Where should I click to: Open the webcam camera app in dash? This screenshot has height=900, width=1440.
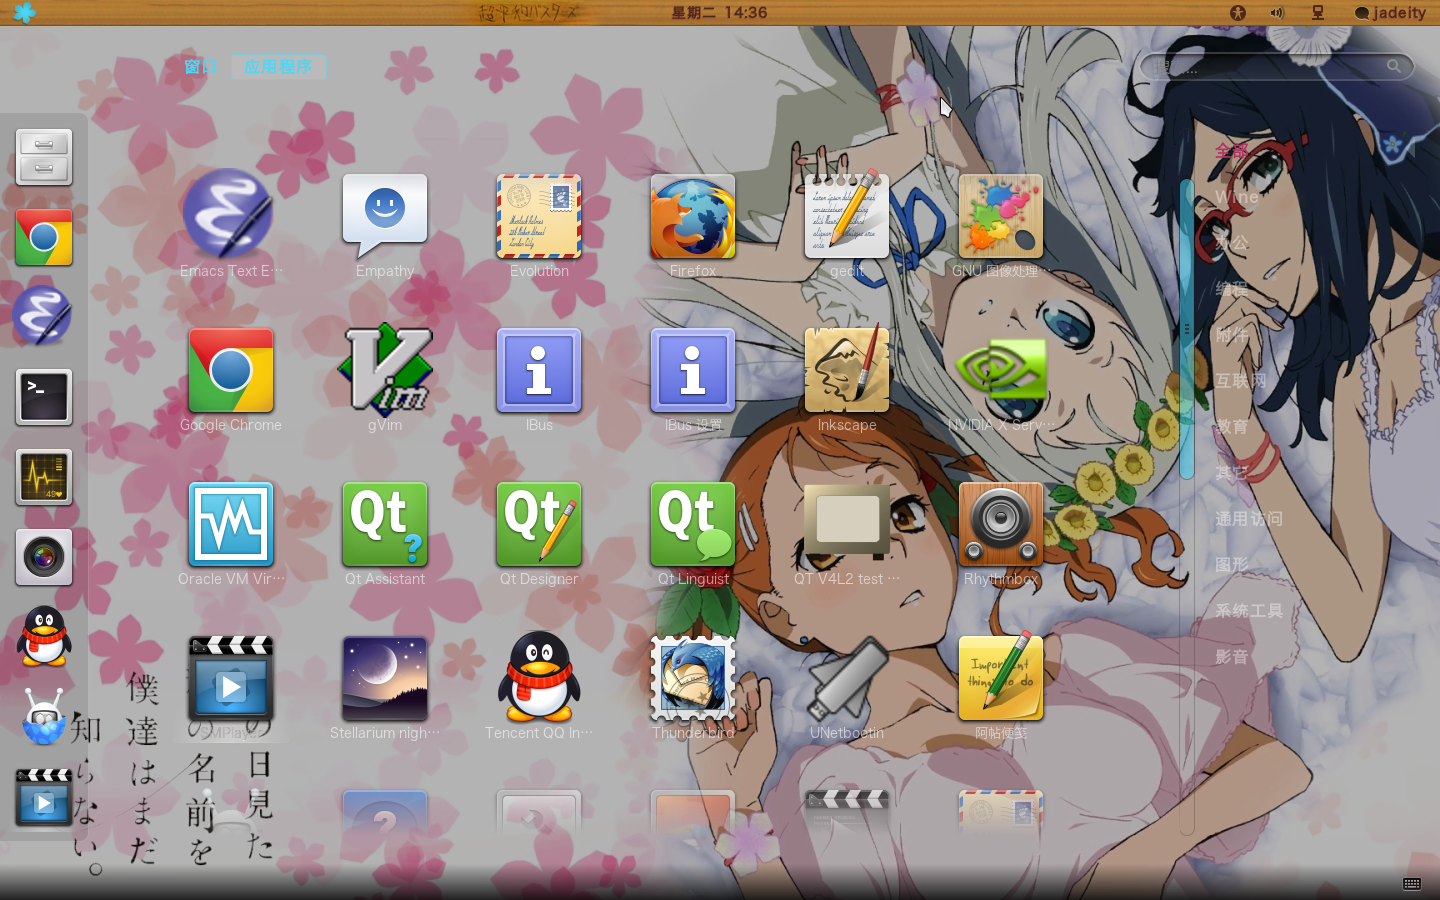(x=44, y=557)
